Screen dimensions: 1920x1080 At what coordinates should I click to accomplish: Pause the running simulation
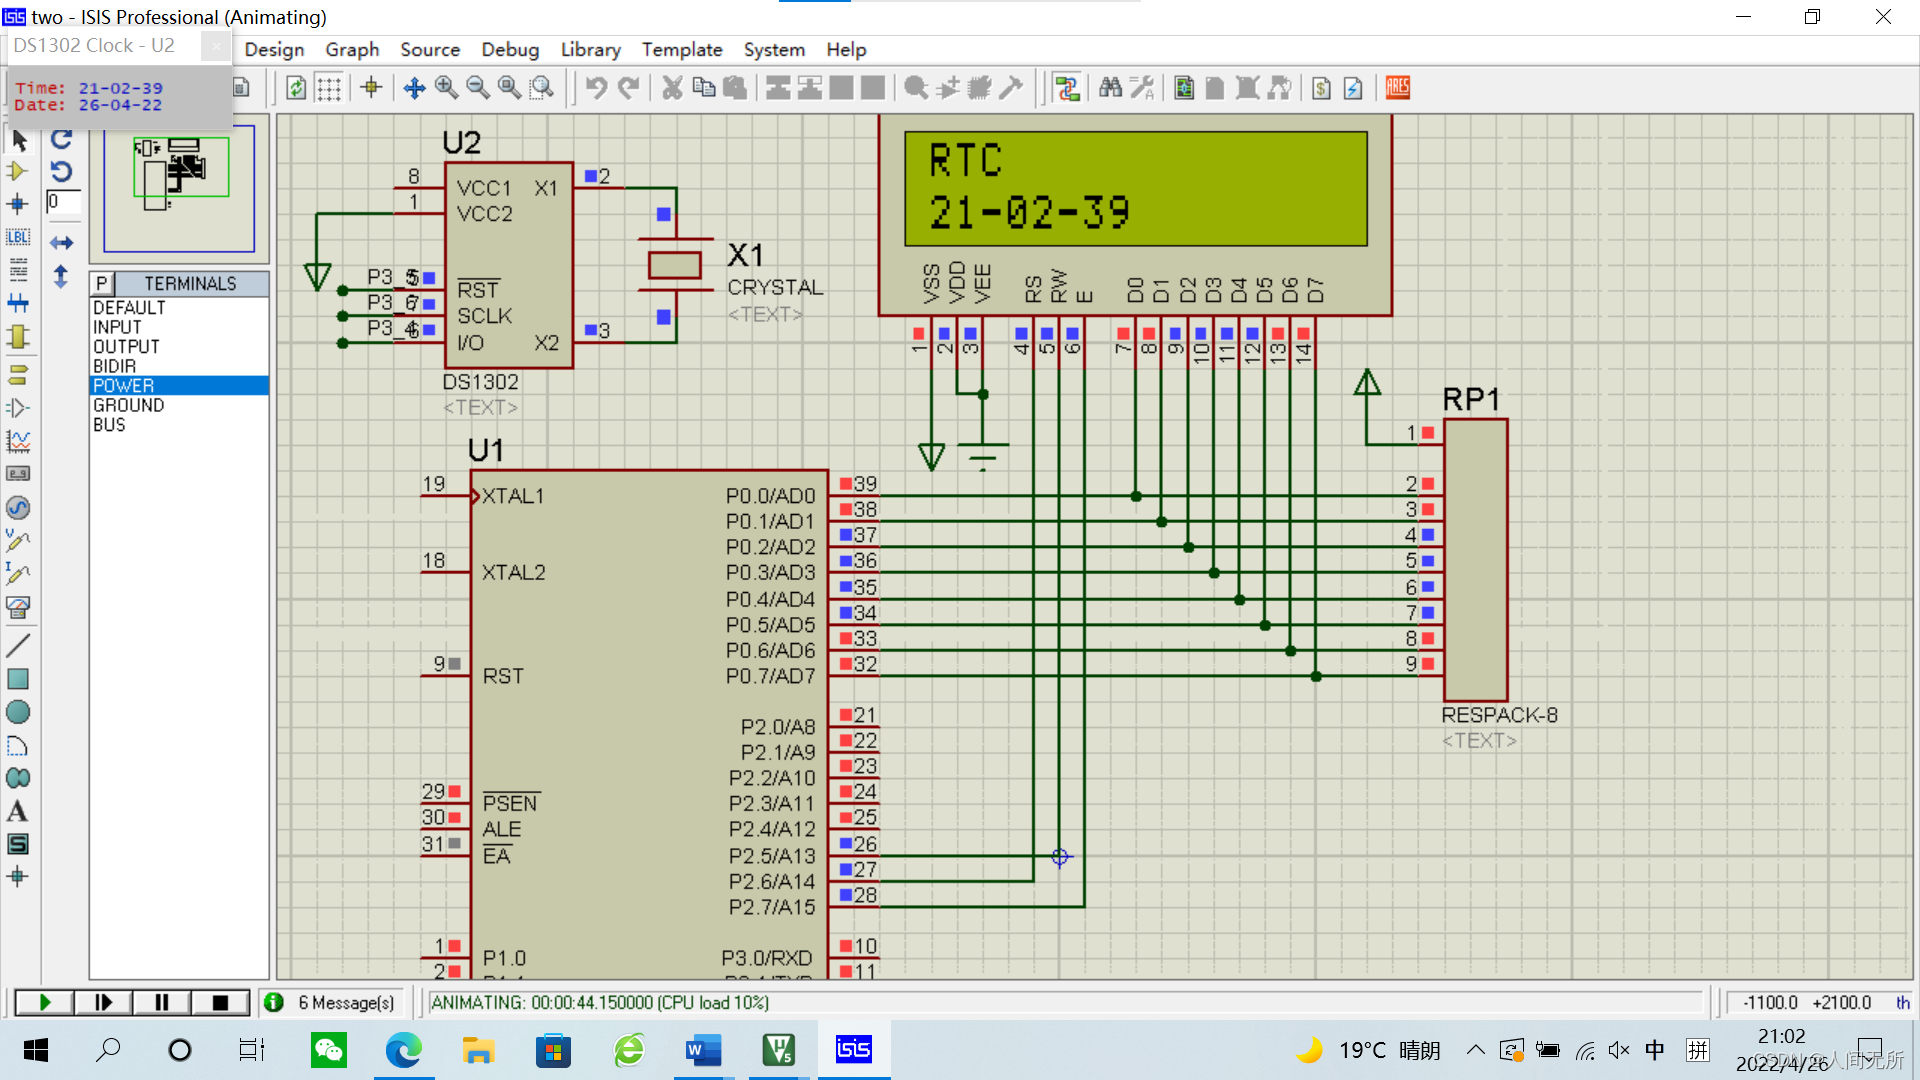tap(162, 1002)
